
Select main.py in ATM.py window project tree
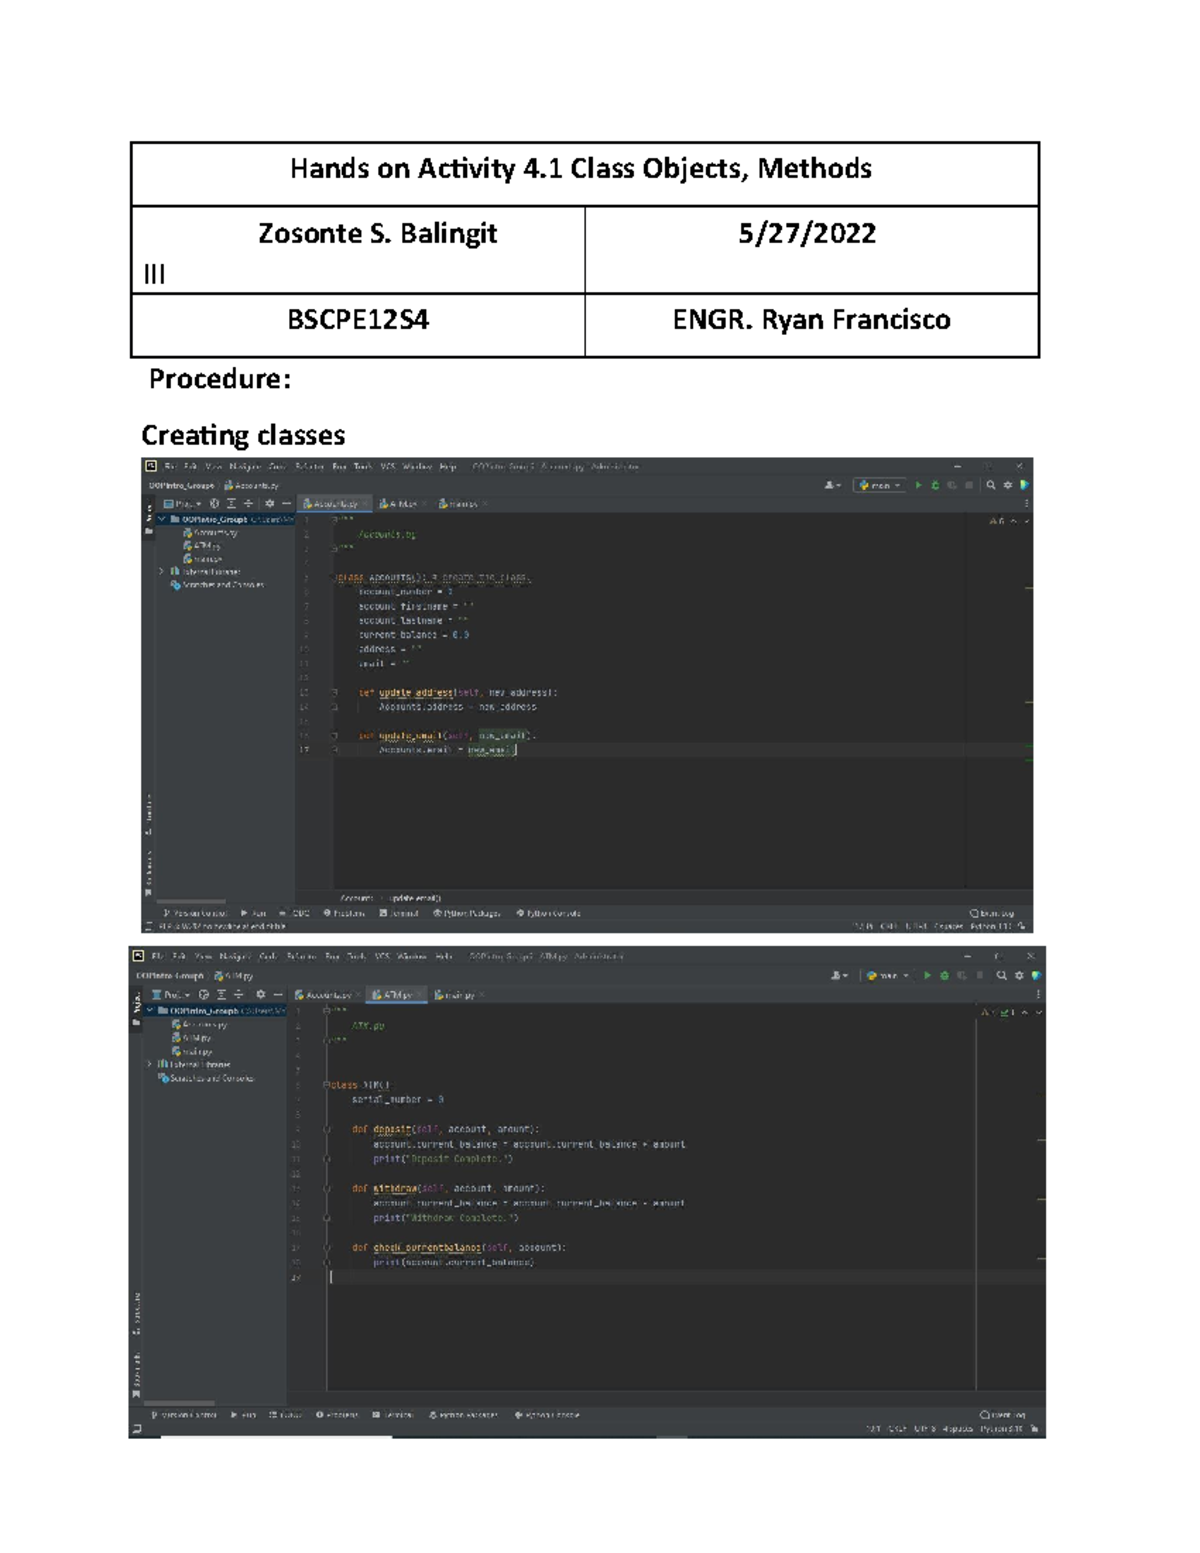[x=196, y=1051]
